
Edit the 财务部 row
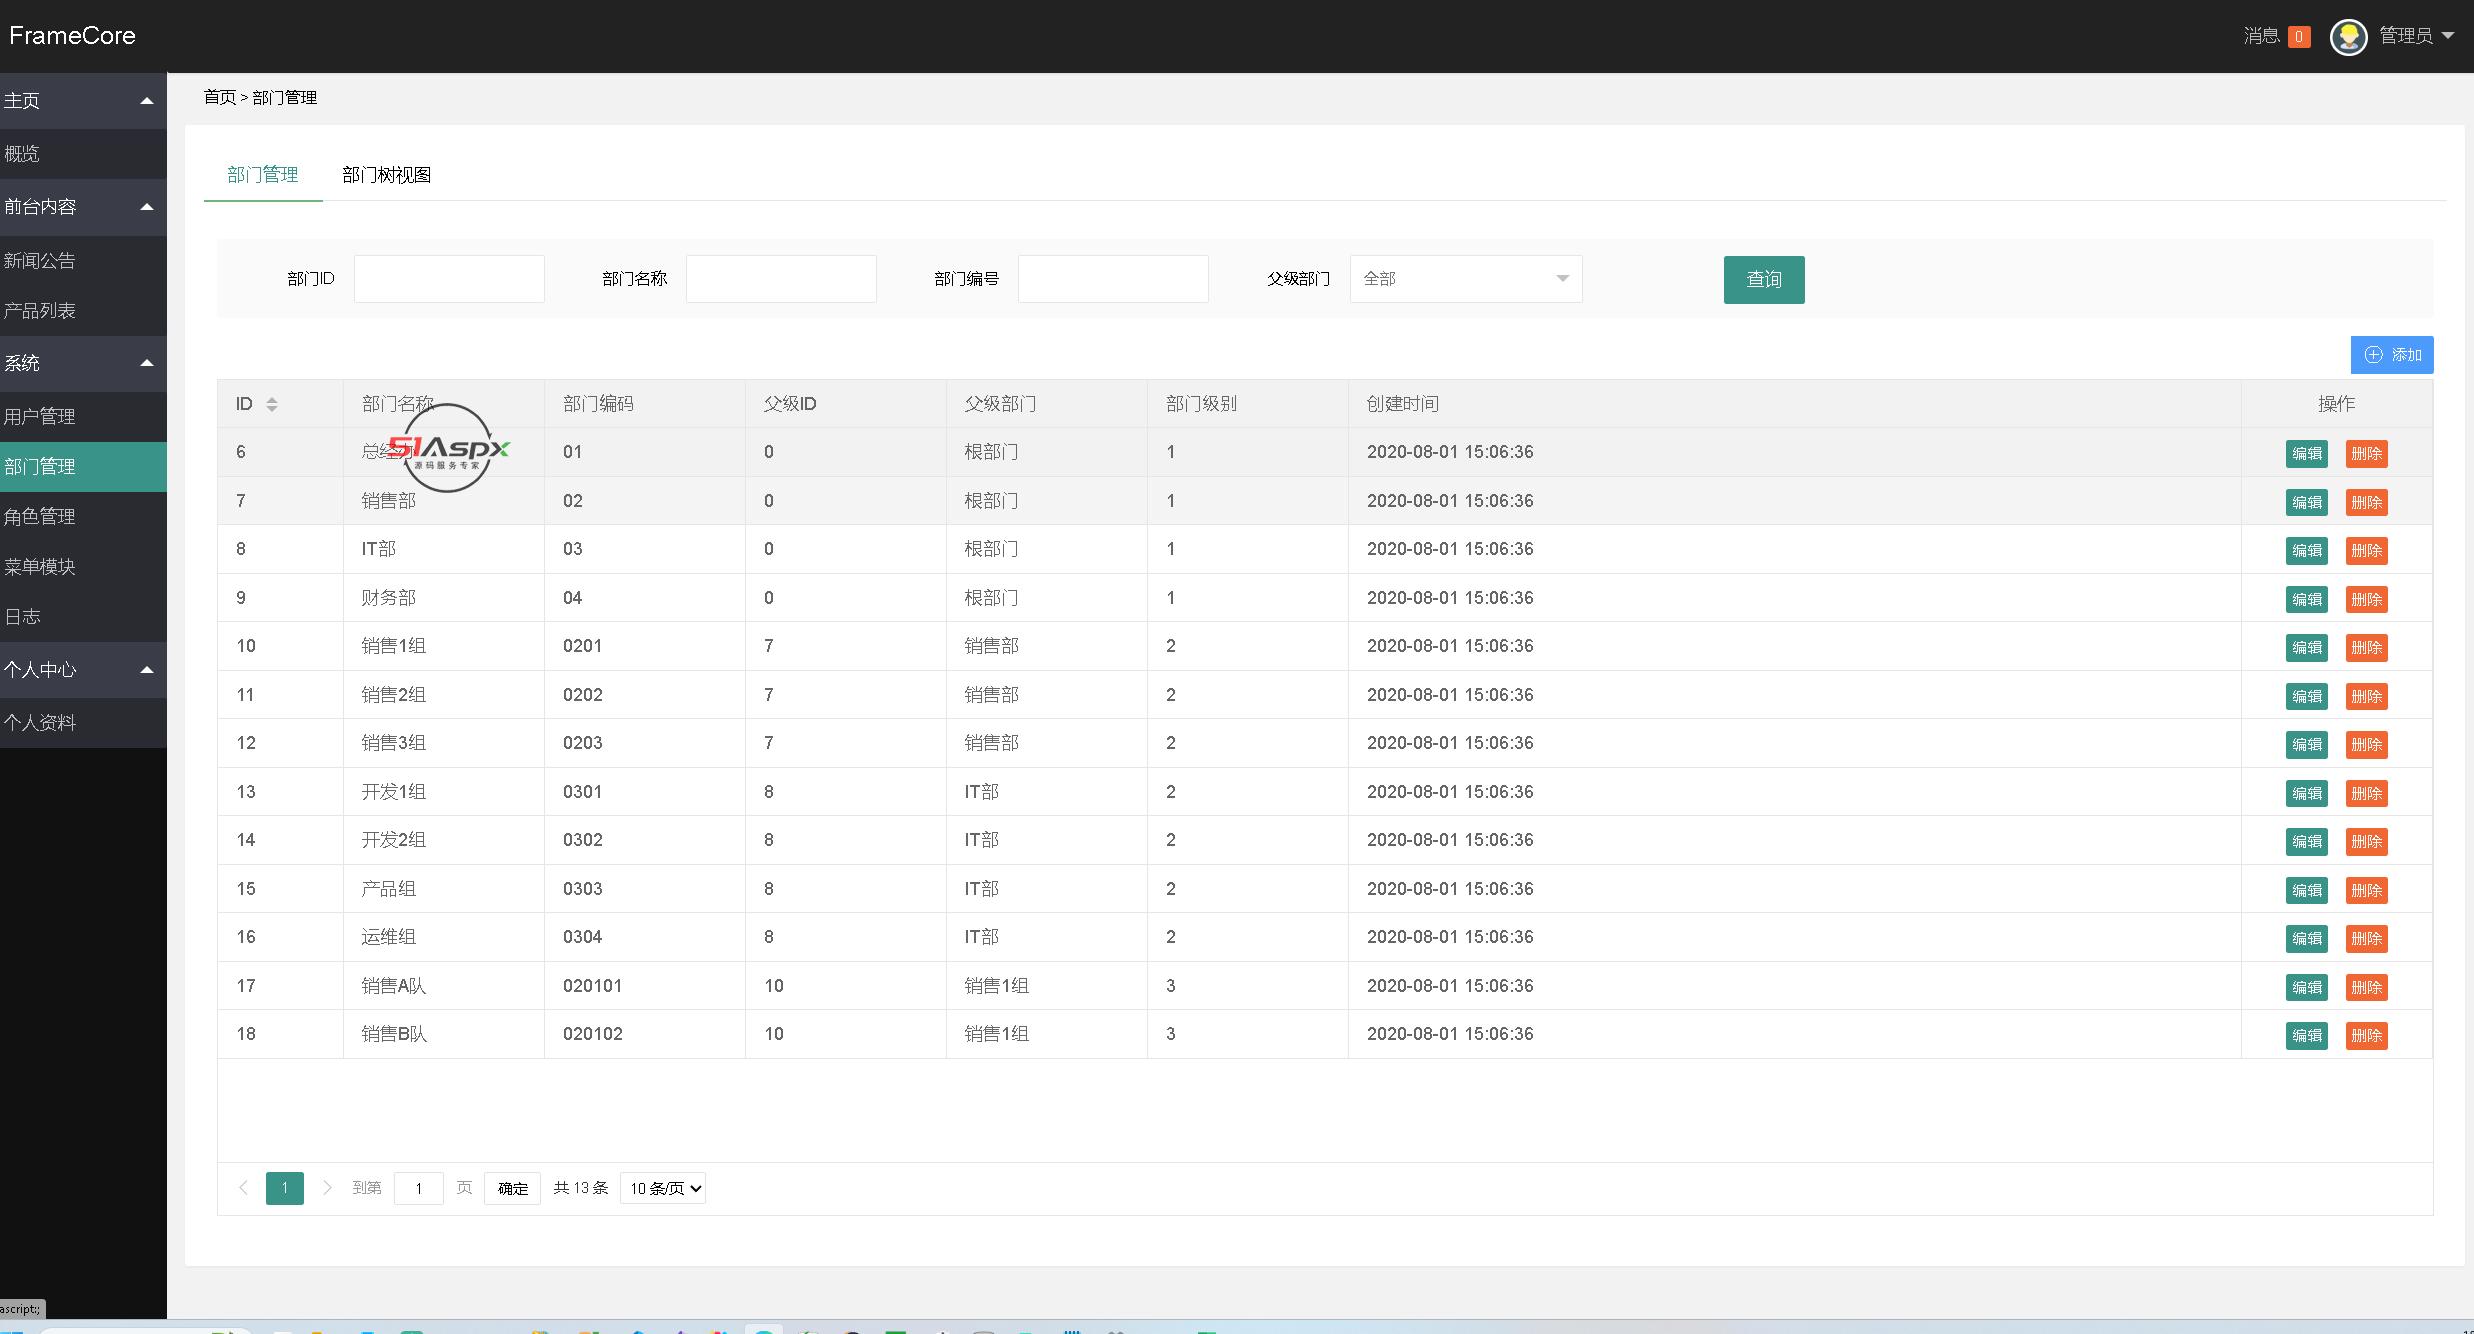[x=2307, y=599]
